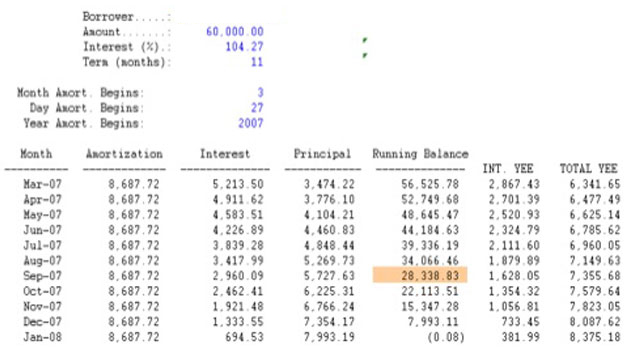
Task: Select the Mar-07 month cell
Action: tap(42, 184)
